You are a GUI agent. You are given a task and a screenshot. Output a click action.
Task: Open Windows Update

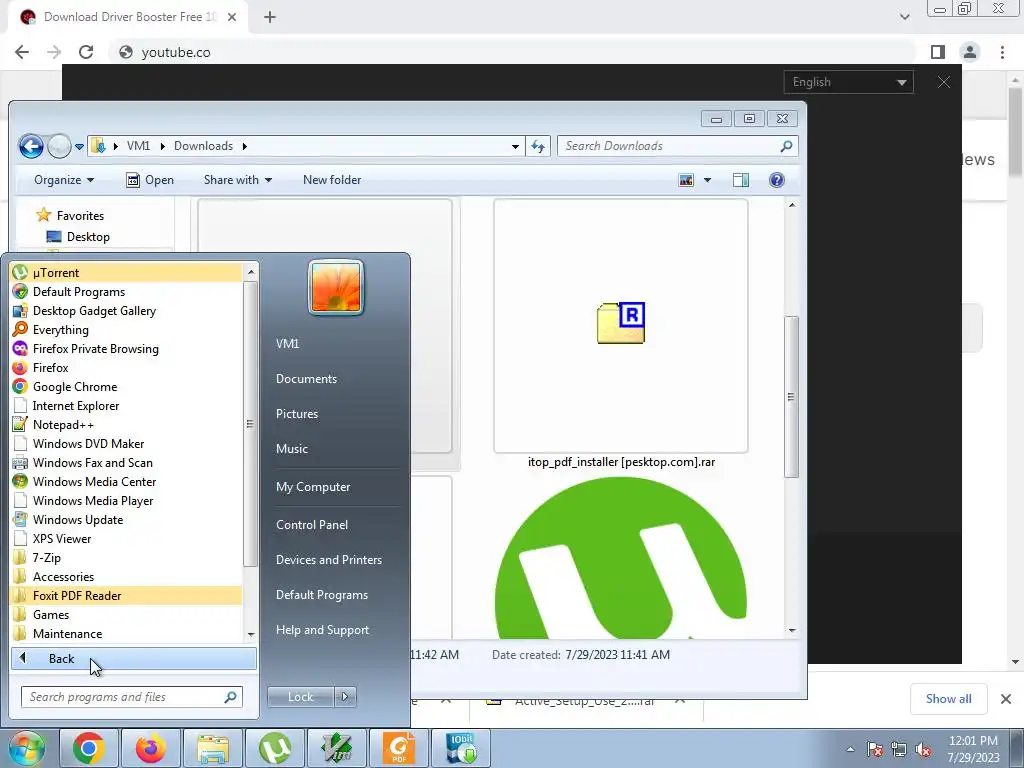(126, 519)
